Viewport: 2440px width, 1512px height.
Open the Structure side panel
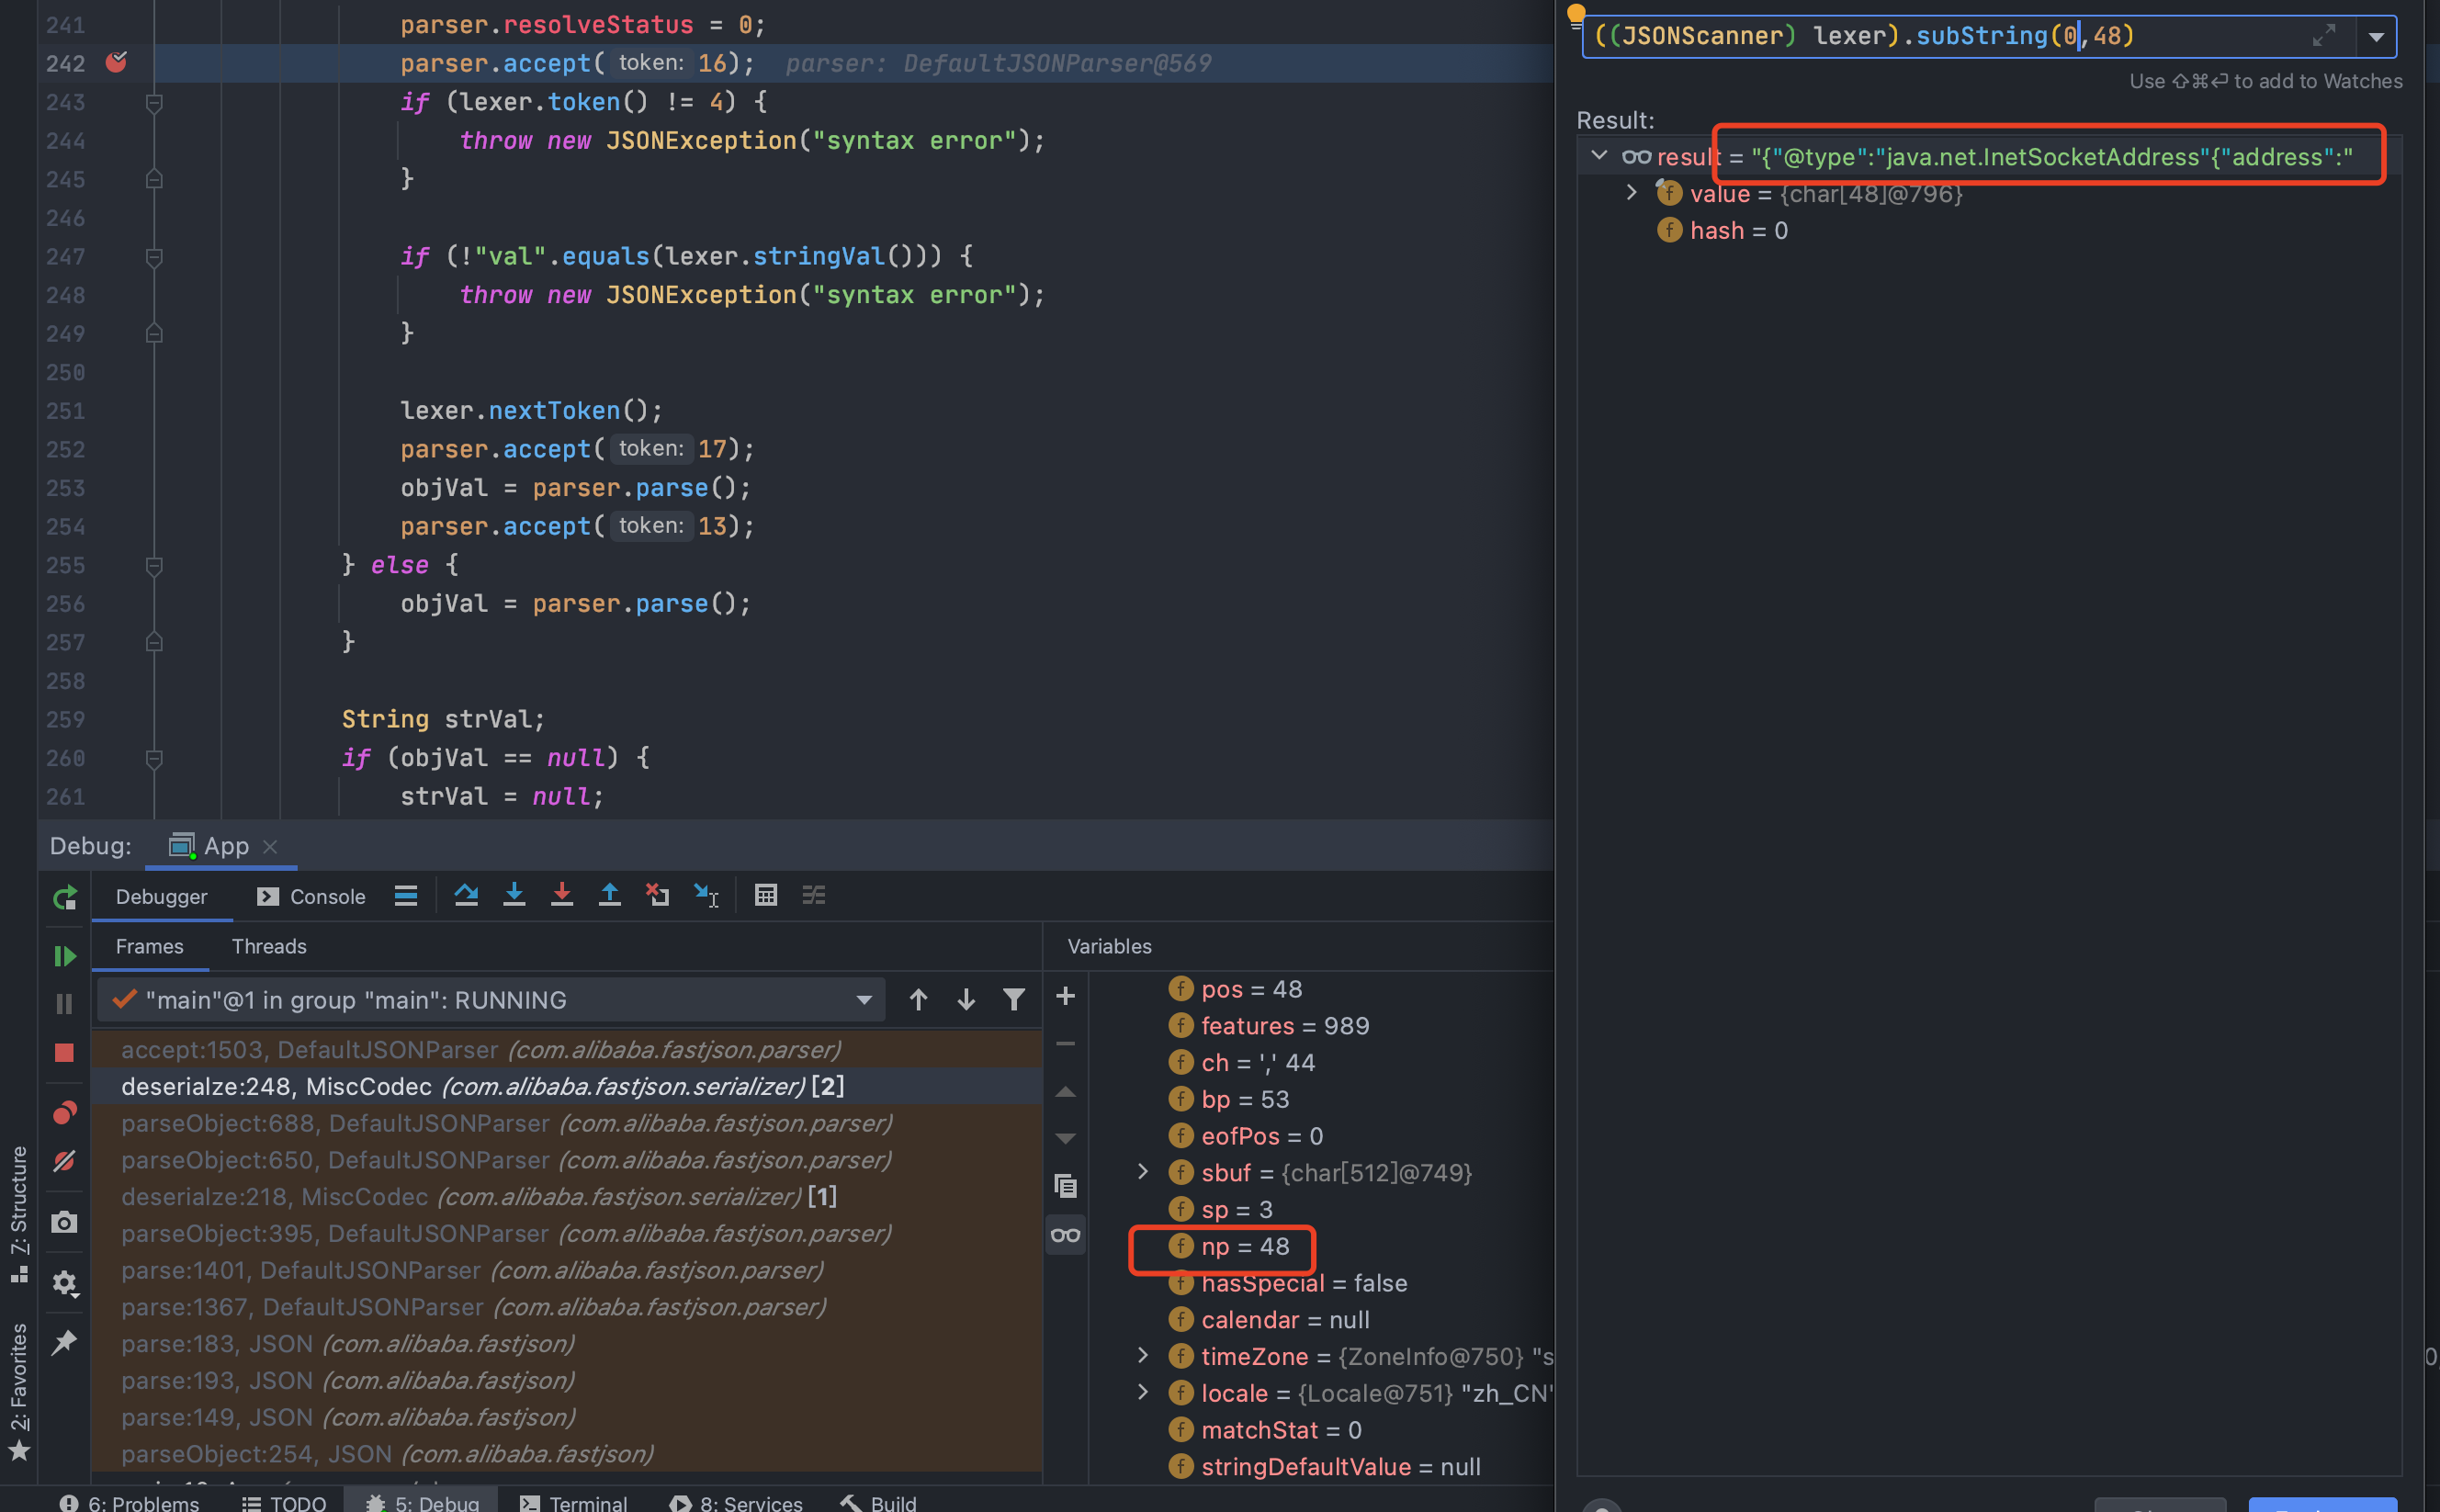click(x=19, y=1213)
